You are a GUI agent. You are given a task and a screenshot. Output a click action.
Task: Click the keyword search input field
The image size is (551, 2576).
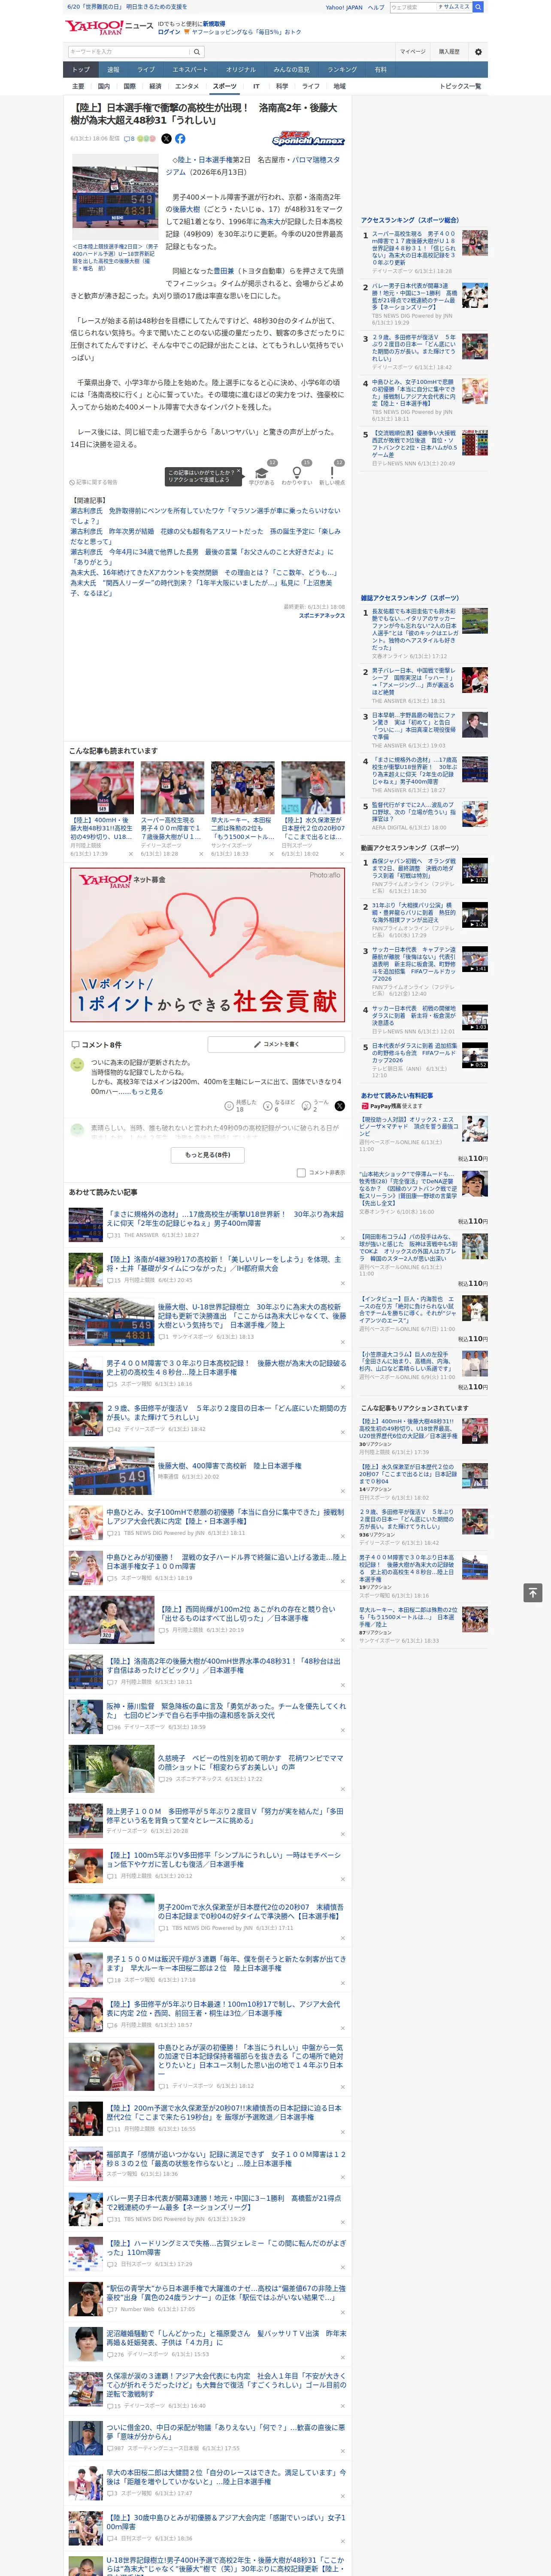coord(128,52)
